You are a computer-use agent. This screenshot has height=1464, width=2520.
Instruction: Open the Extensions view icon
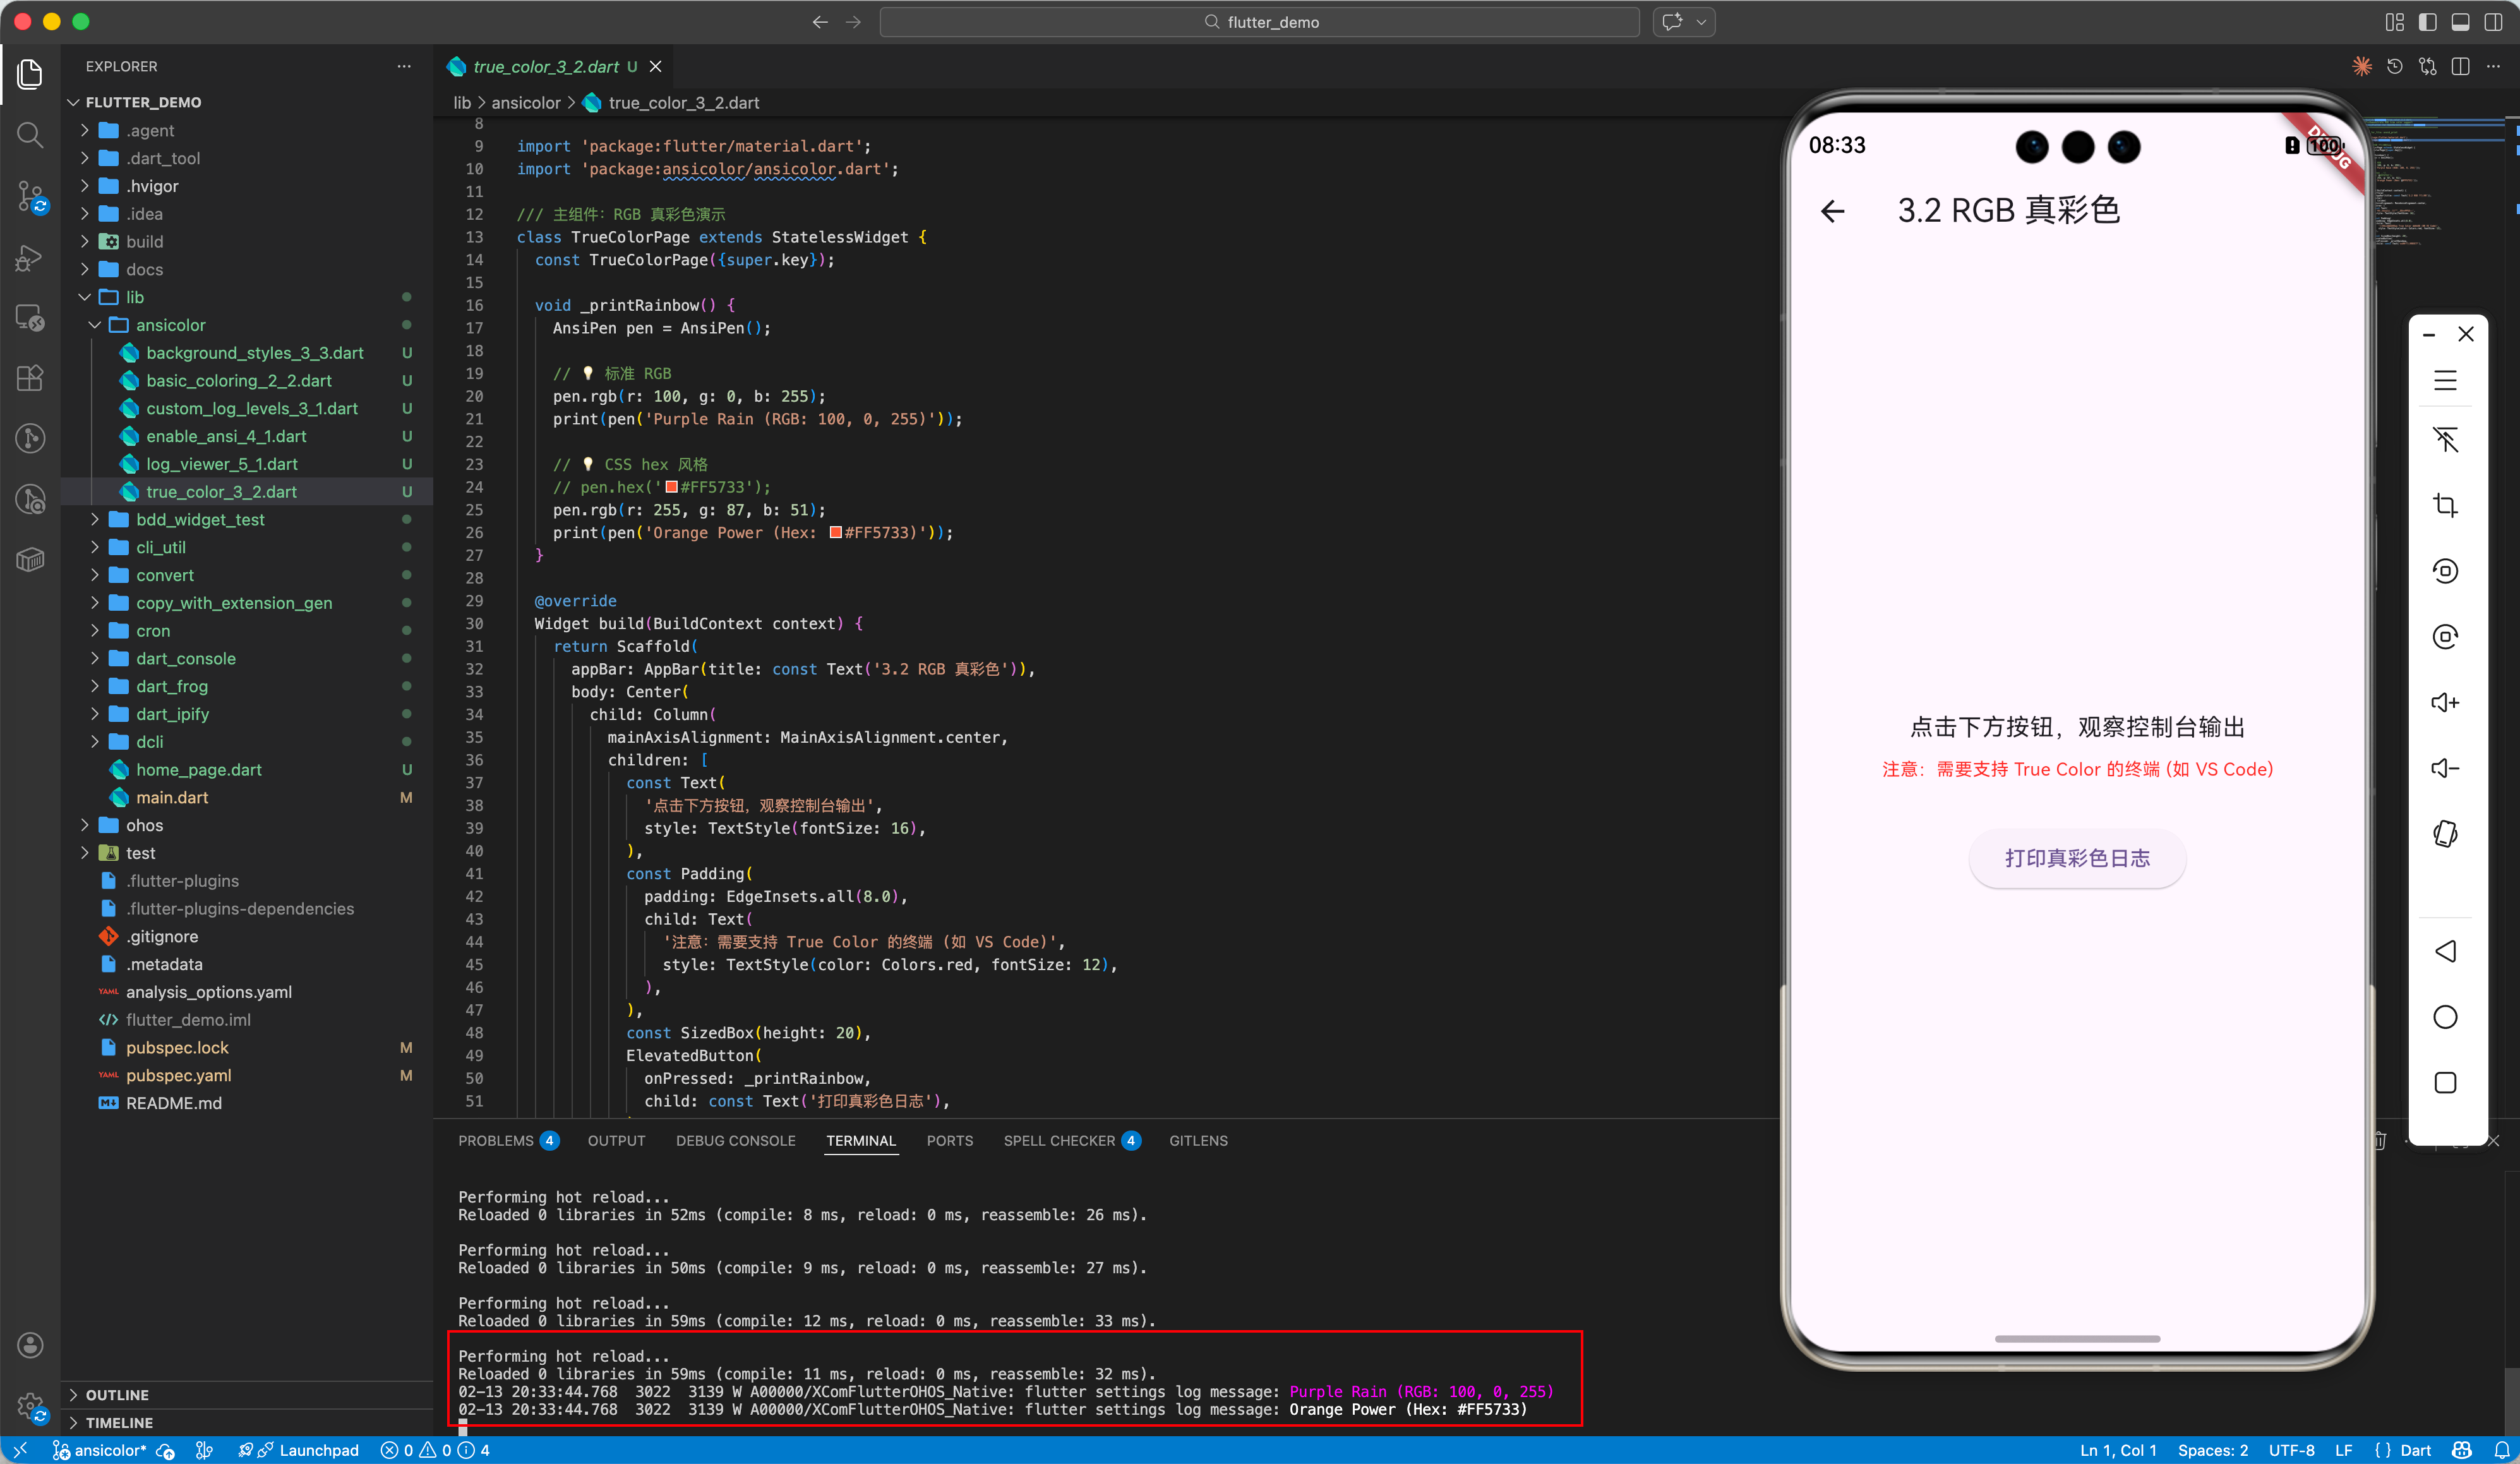pos(30,378)
